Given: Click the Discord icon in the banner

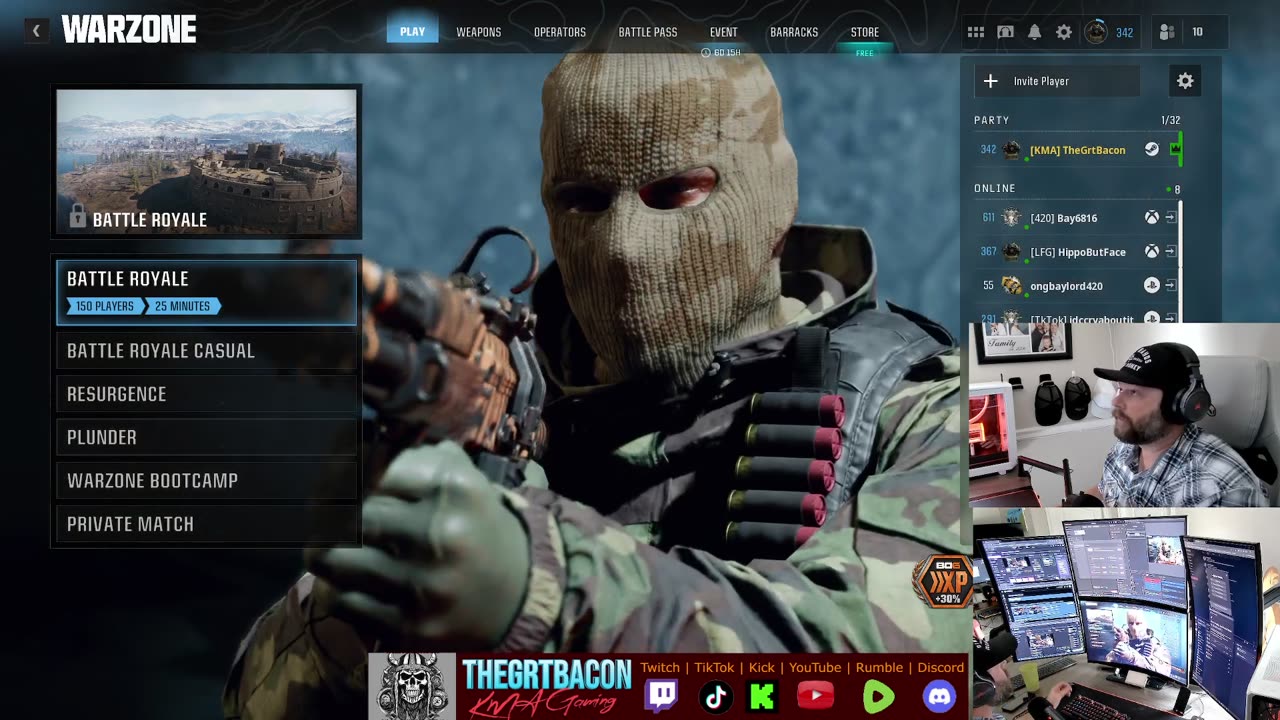Looking at the screenshot, I should click(x=939, y=696).
